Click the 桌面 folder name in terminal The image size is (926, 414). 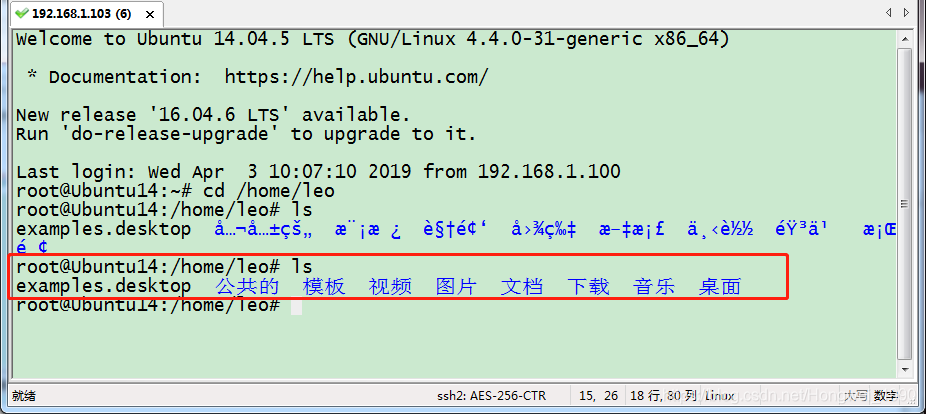(x=720, y=286)
